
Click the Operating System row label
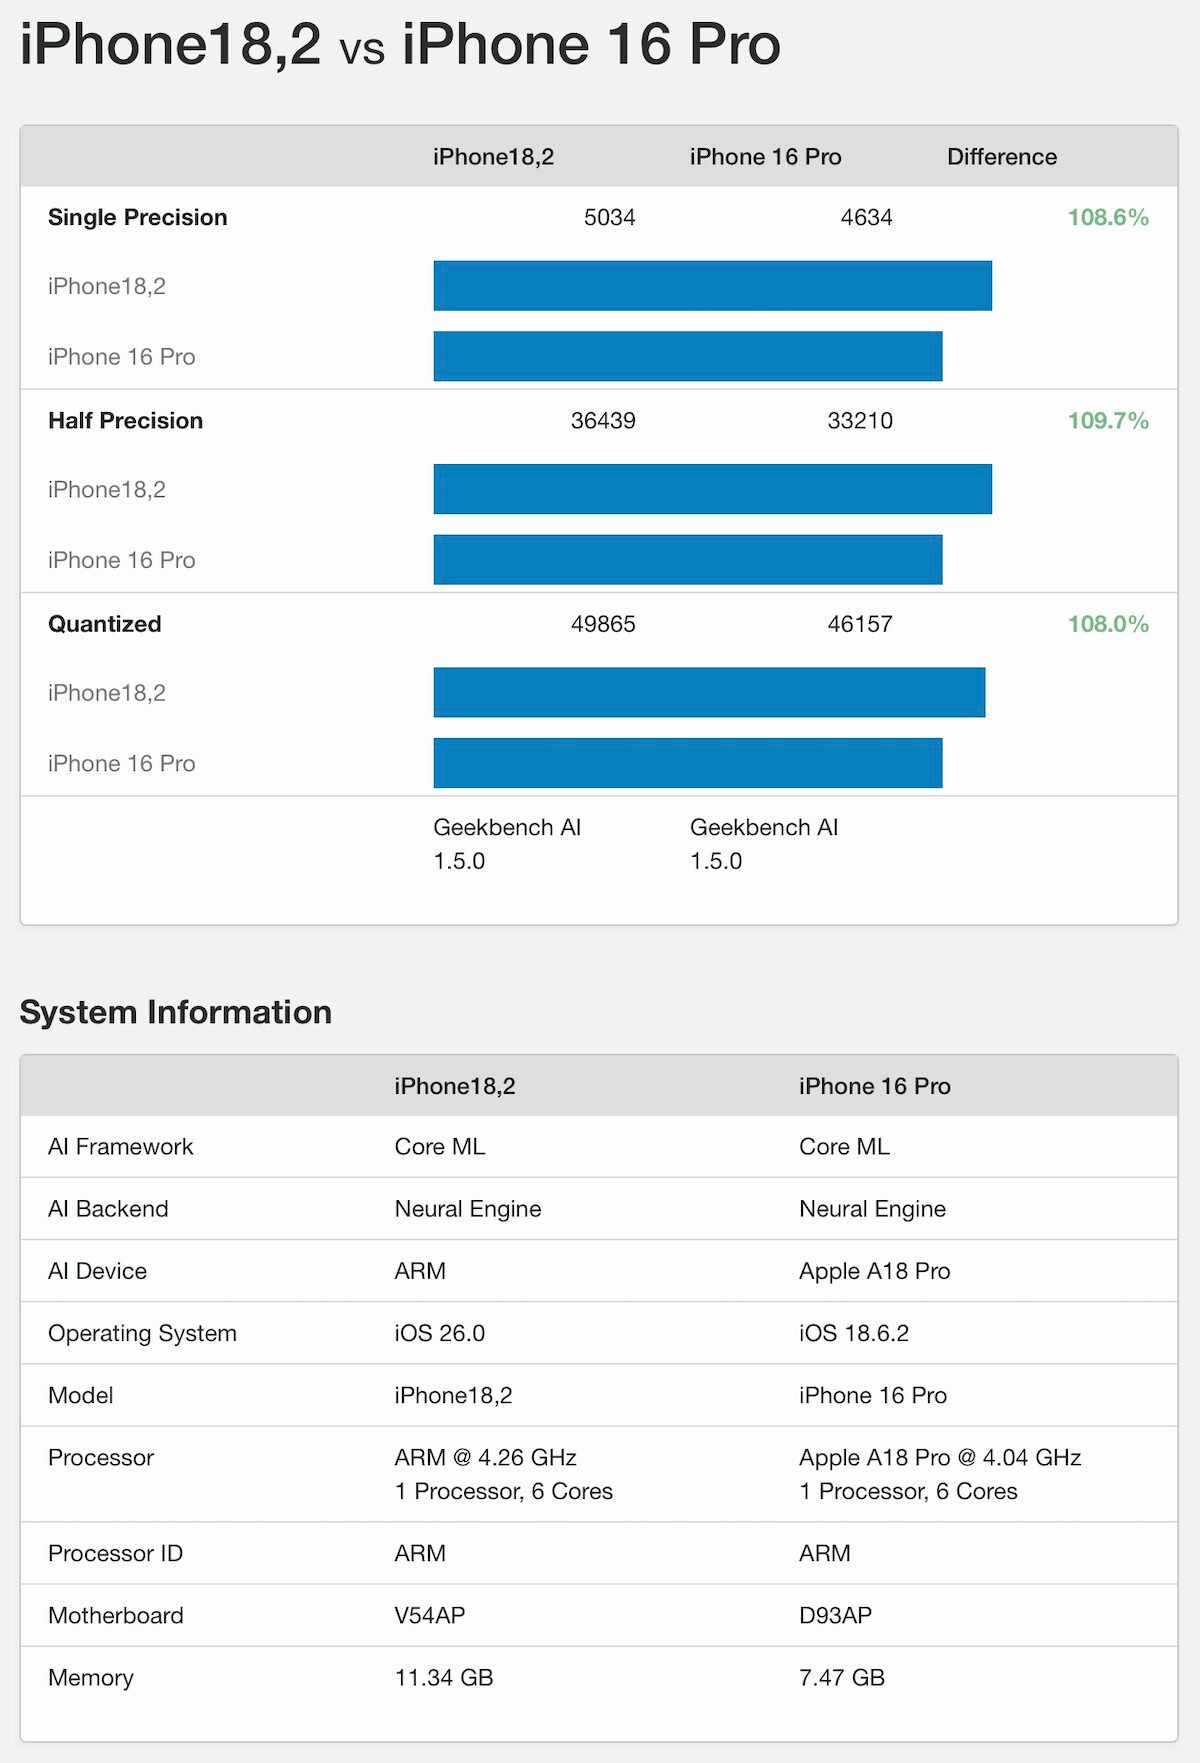pyautogui.click(x=143, y=1333)
